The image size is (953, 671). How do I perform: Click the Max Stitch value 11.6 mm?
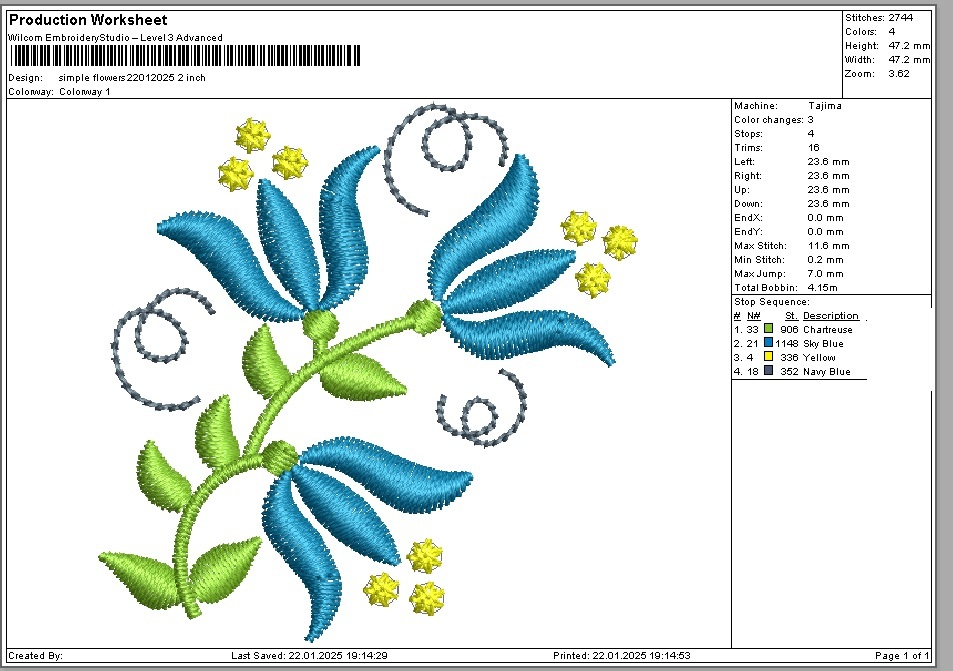(x=828, y=246)
